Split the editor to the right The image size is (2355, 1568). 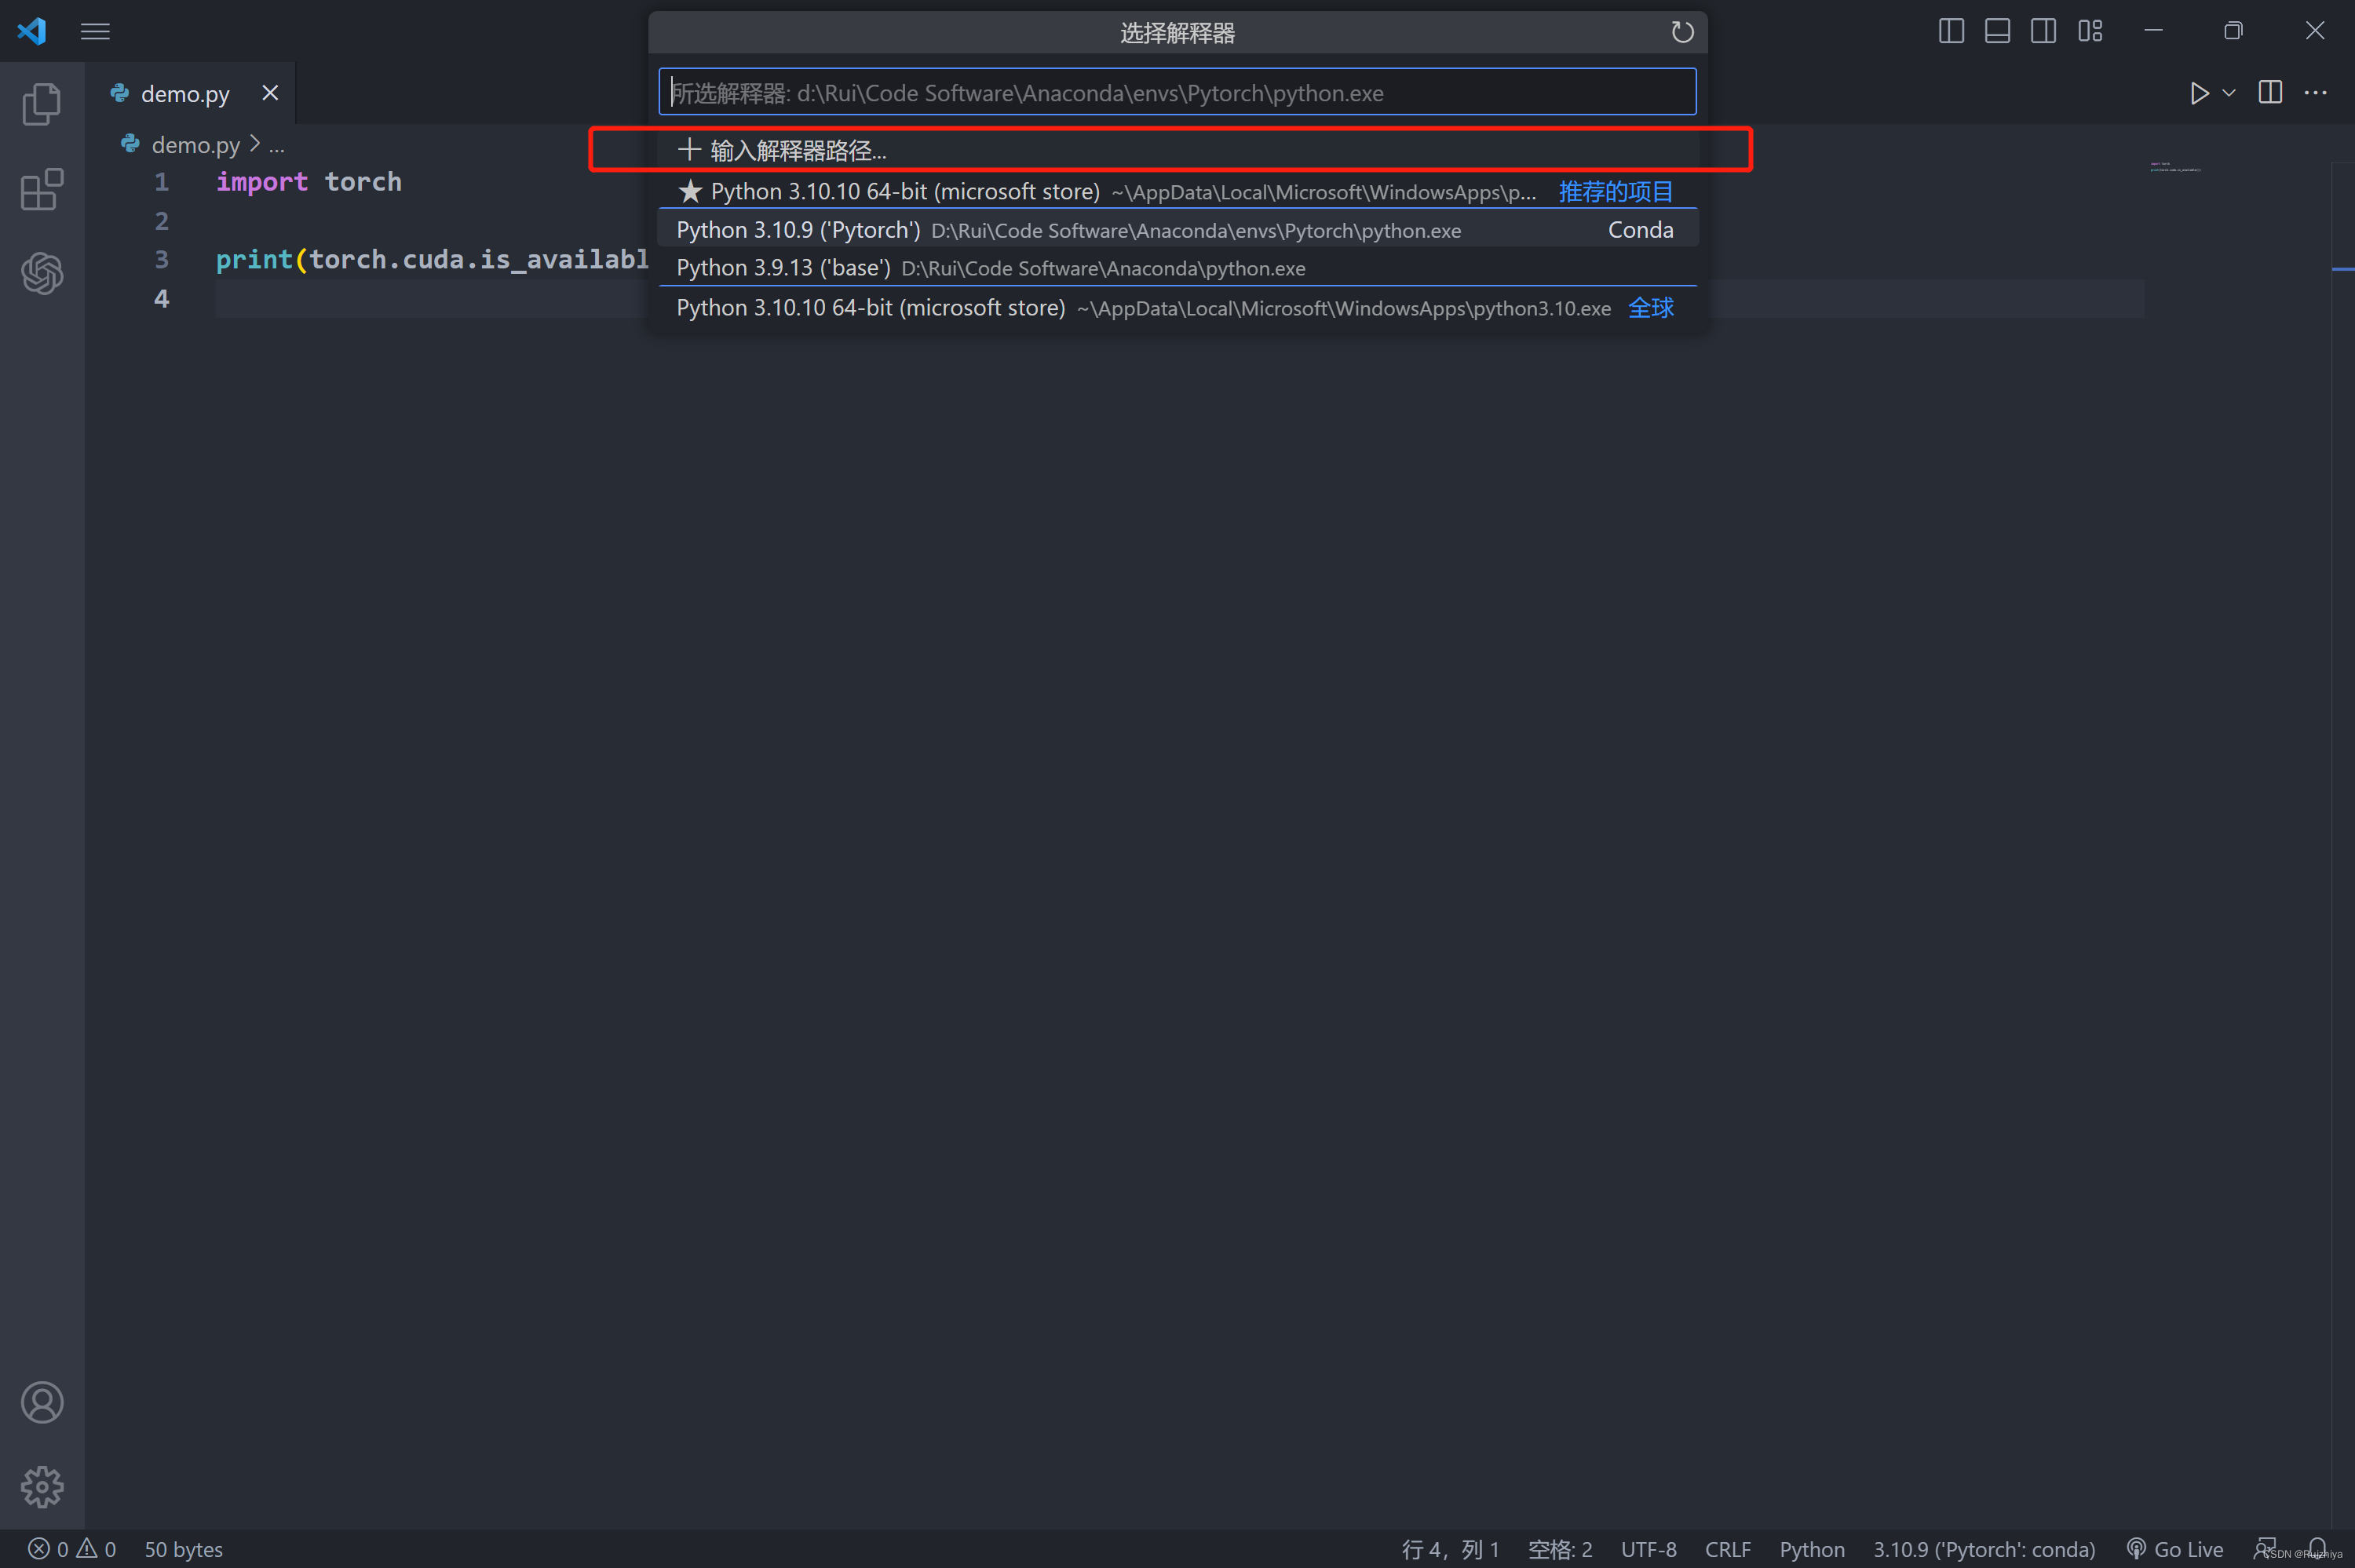coord(2270,93)
